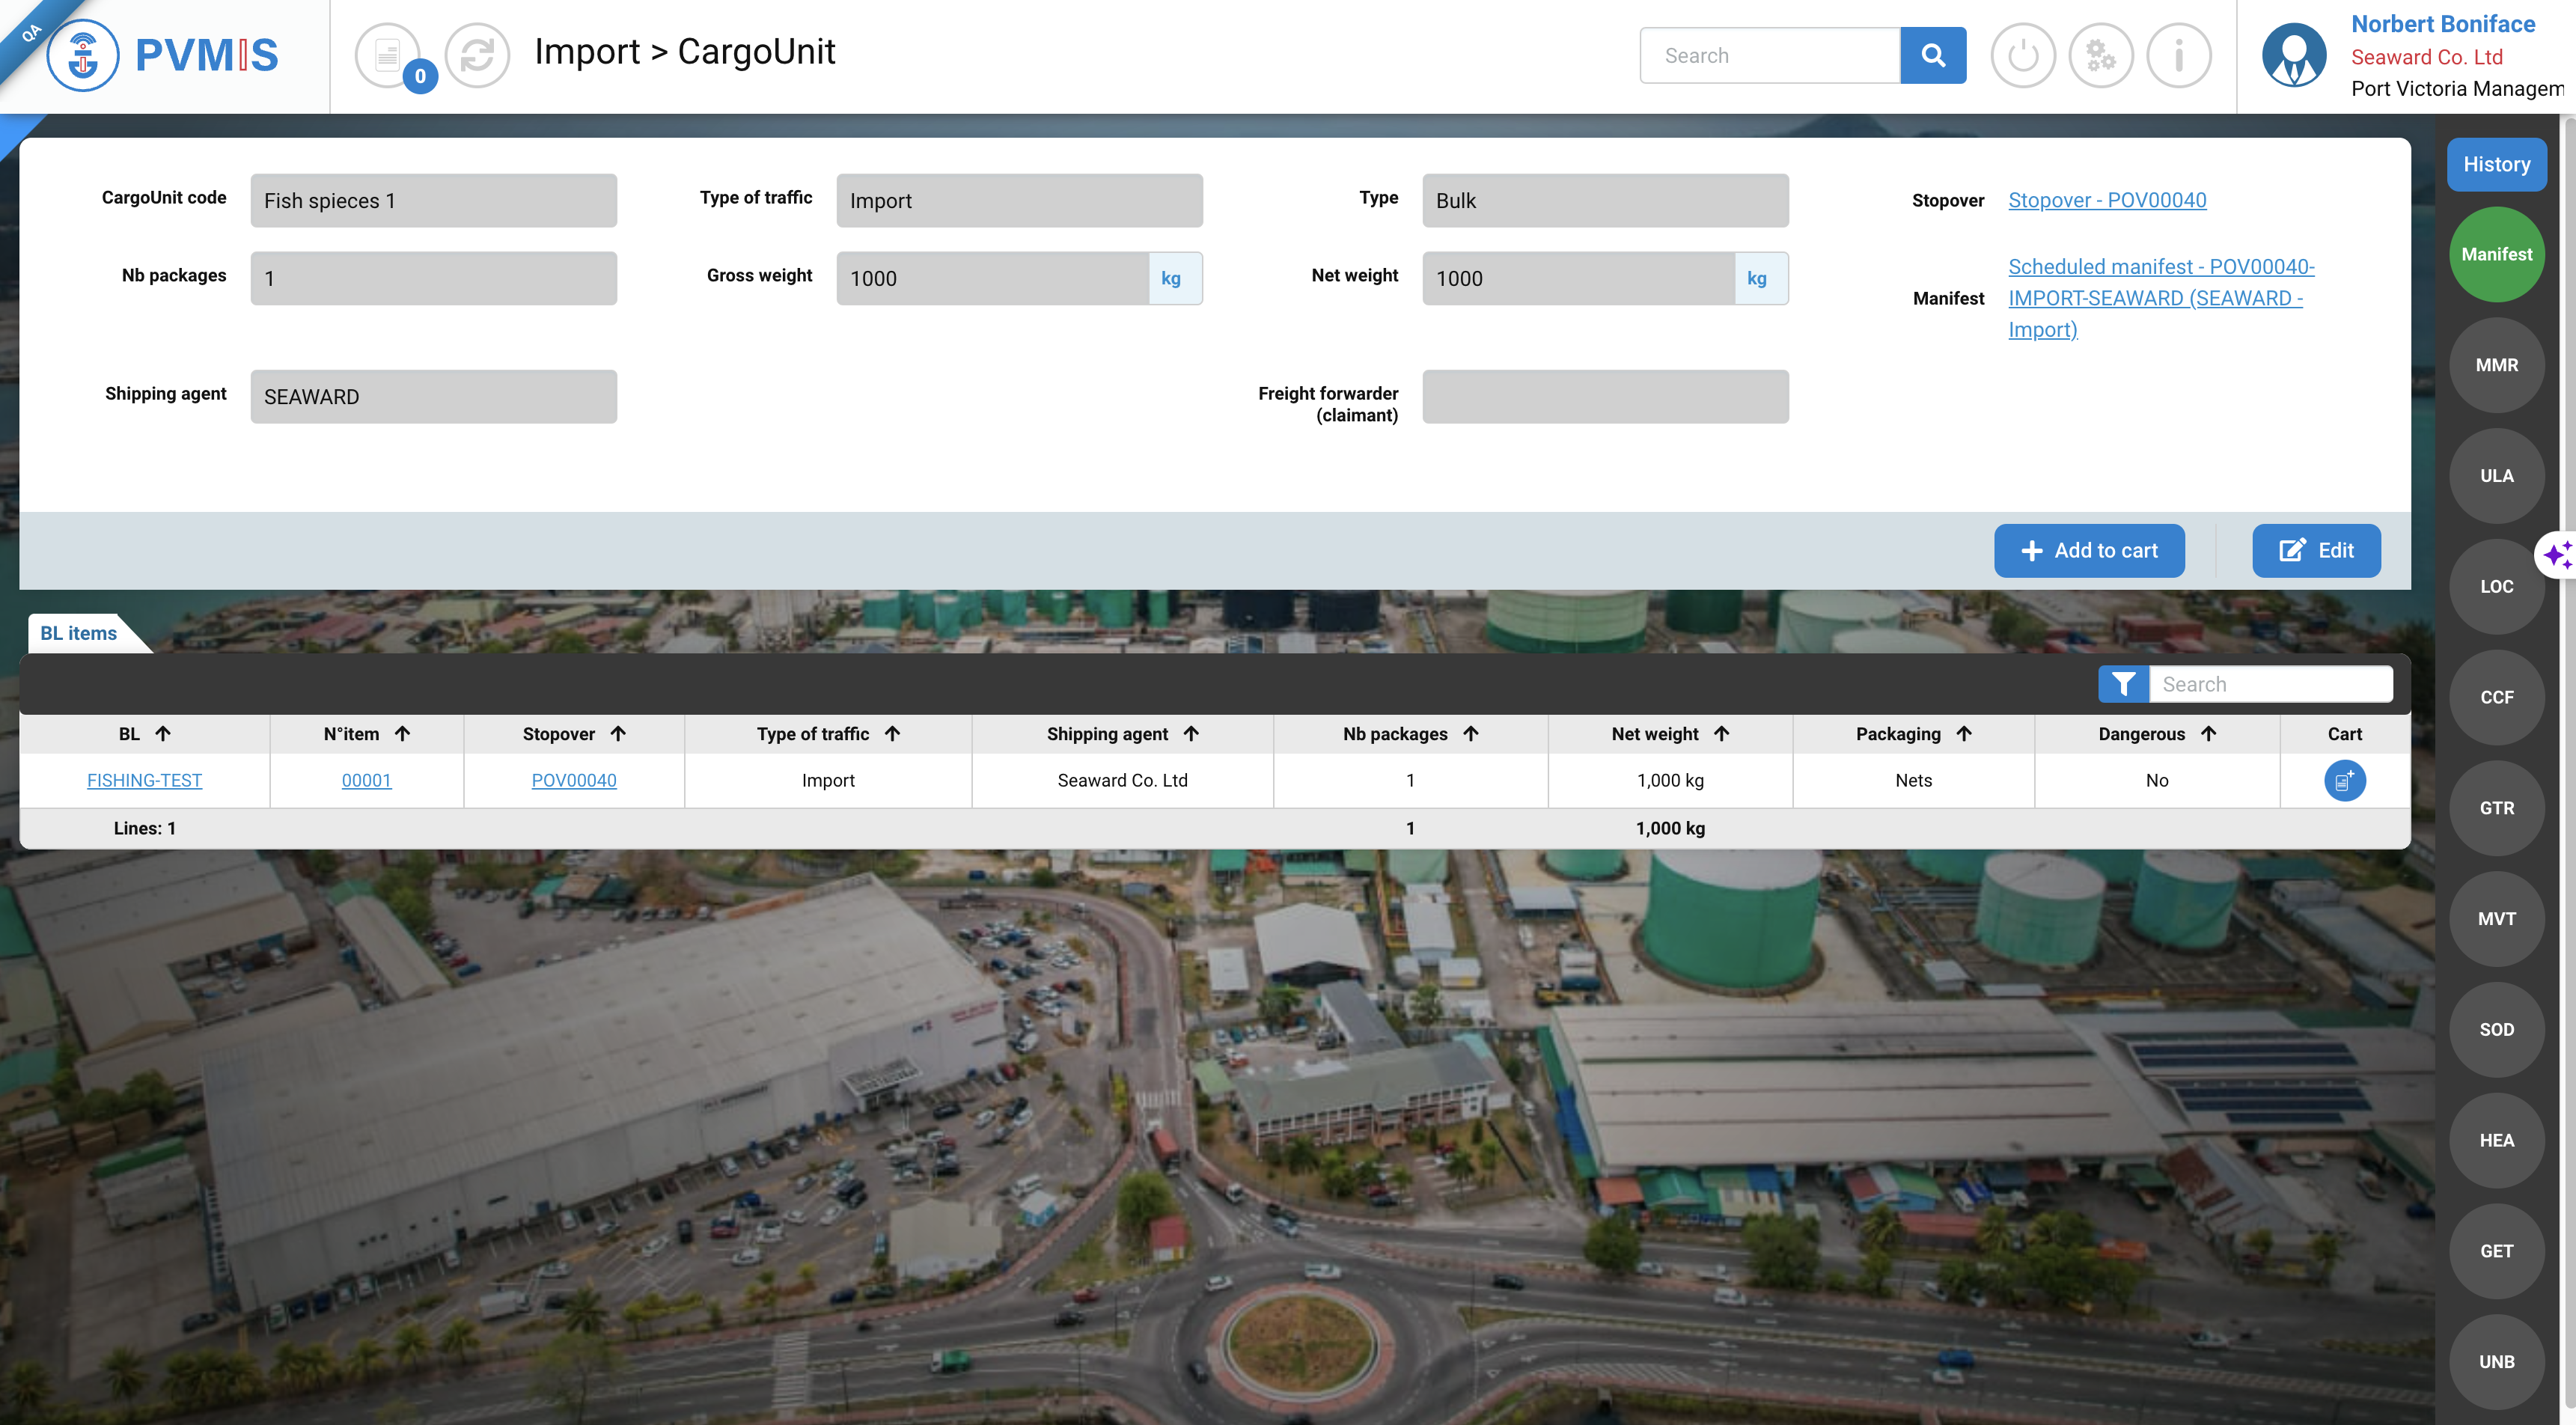Screen dimensions: 2576x1425
Task: Click the refresh circular arrows icon
Action: (x=477, y=55)
